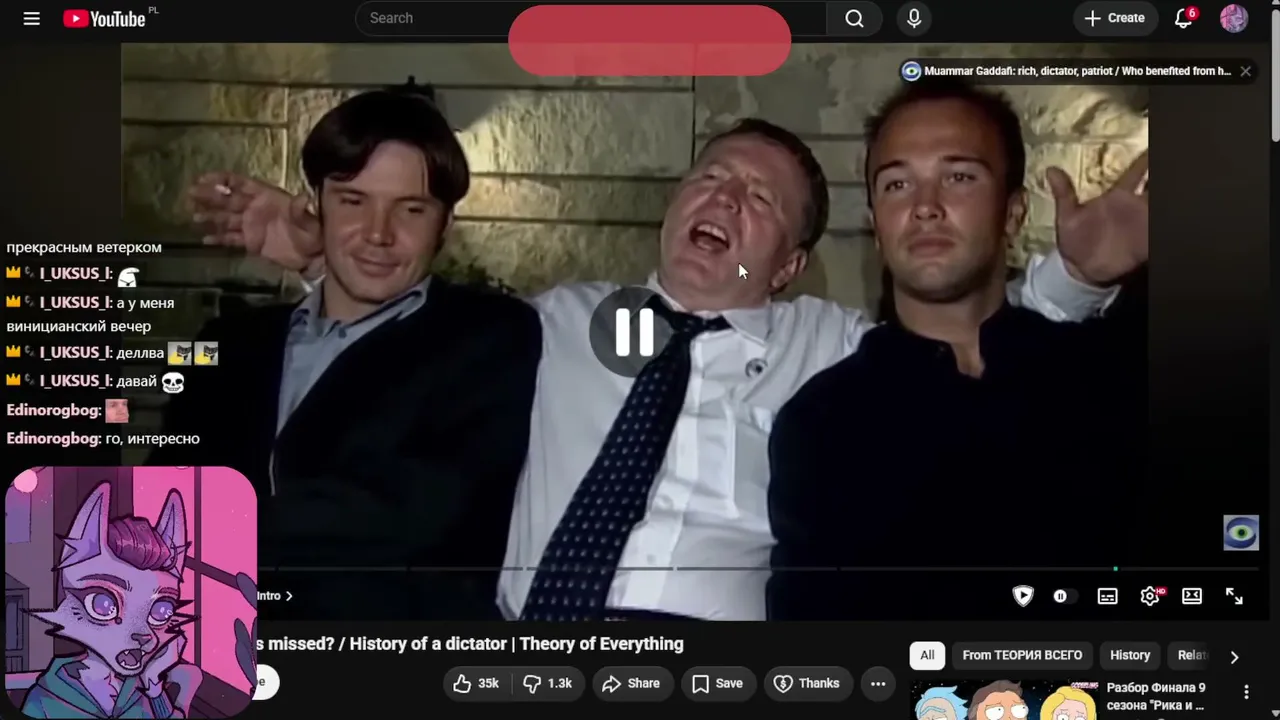Viewport: 1280px width, 720px height.
Task: Send Thanks to the creator
Action: point(806,683)
